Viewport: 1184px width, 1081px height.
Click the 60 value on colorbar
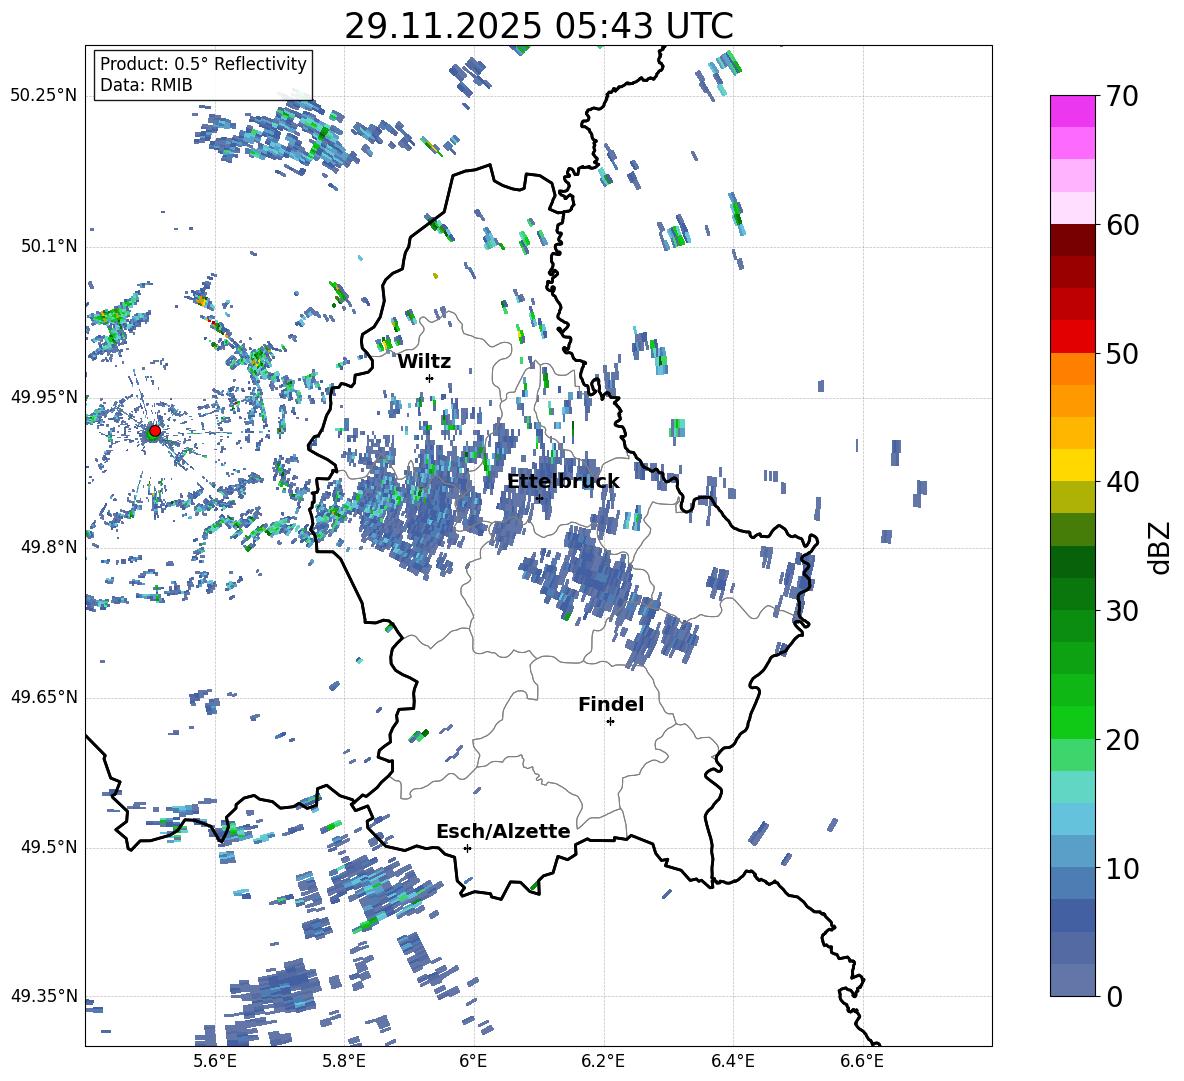[x=1121, y=225]
